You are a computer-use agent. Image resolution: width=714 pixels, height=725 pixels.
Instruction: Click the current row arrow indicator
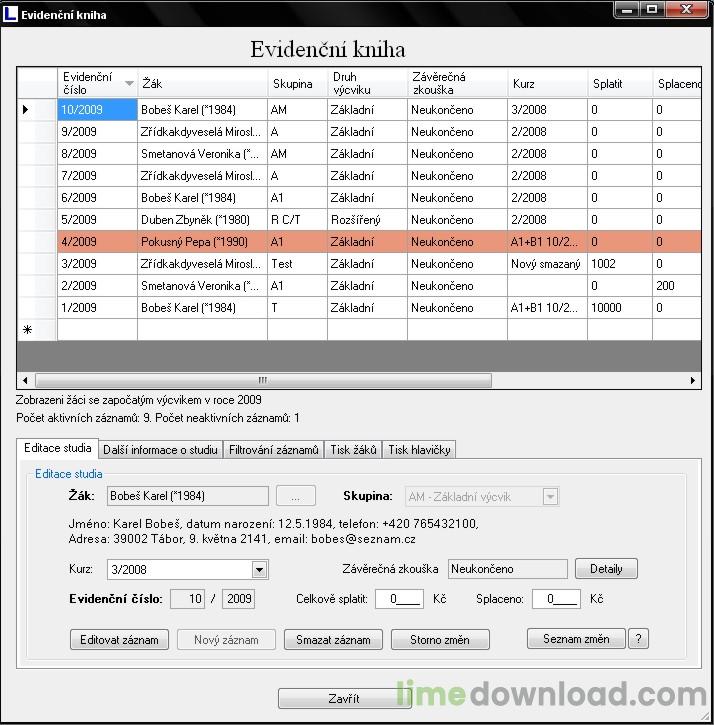(x=25, y=110)
